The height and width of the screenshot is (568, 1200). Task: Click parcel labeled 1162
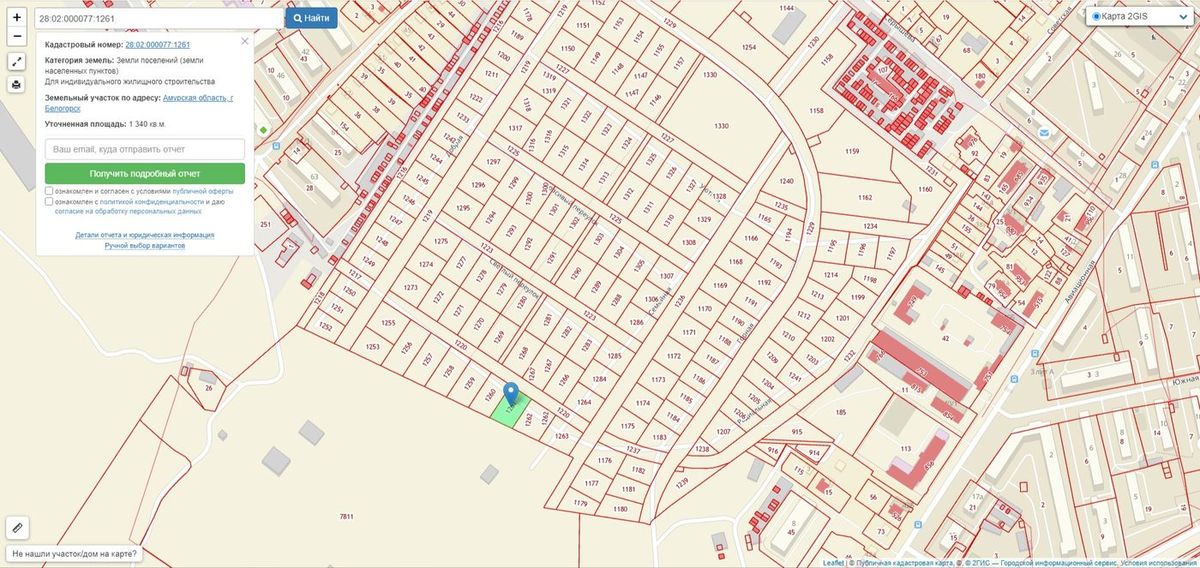(x=865, y=198)
